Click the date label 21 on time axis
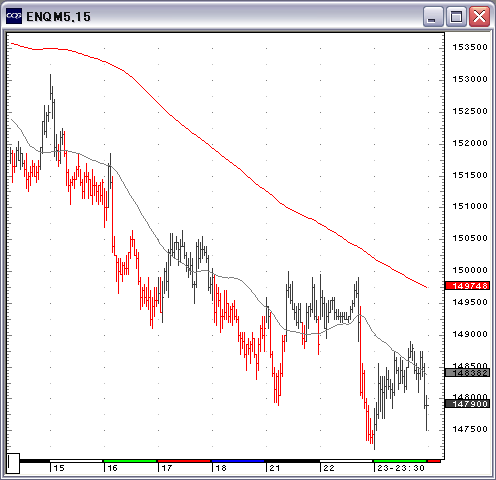The height and width of the screenshot is (480, 496). click(275, 468)
